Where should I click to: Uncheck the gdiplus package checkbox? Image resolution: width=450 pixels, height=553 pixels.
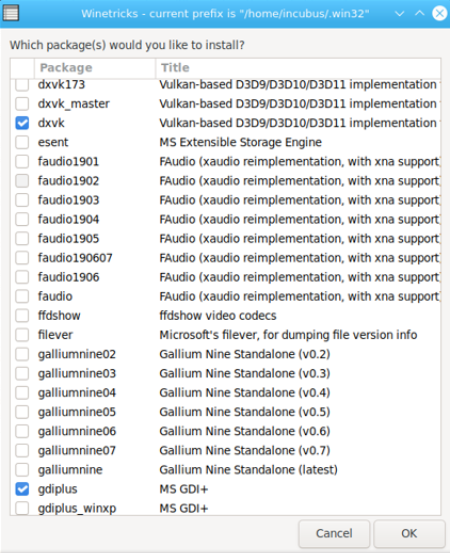22,489
